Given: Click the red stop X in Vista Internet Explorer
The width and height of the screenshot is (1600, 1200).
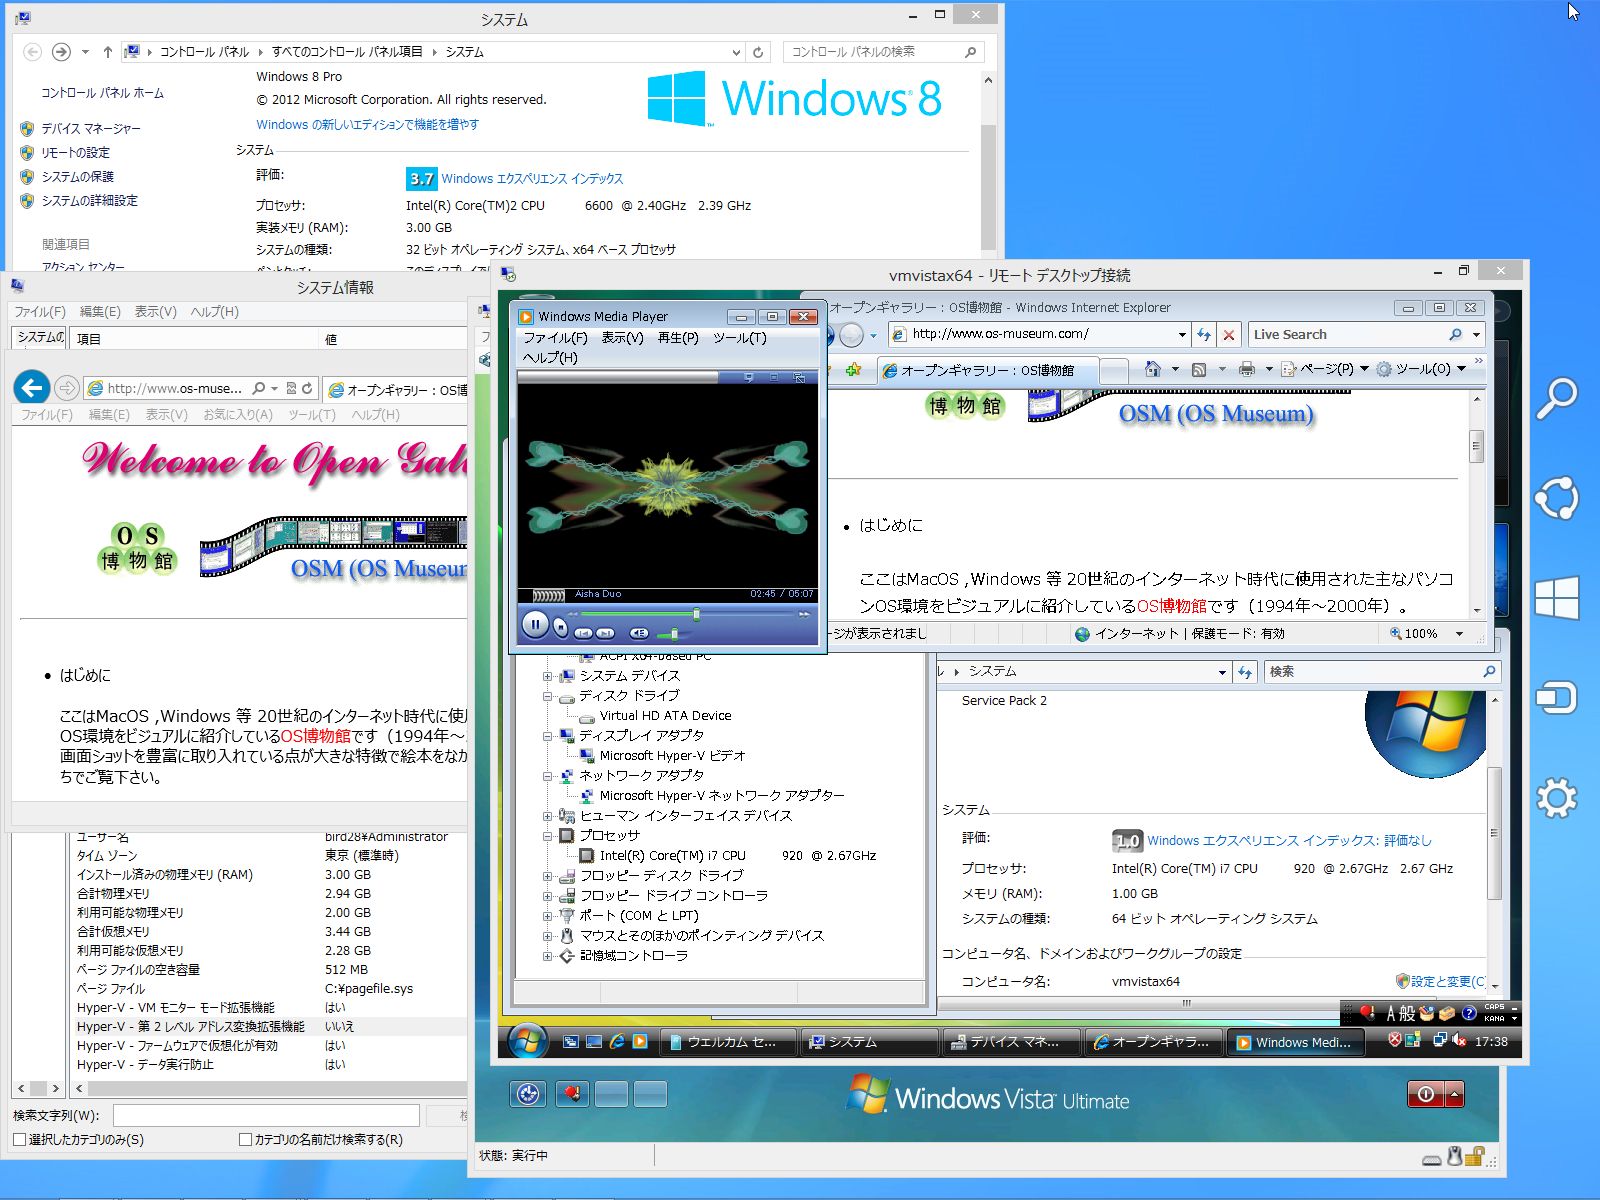Looking at the screenshot, I should [x=1229, y=334].
